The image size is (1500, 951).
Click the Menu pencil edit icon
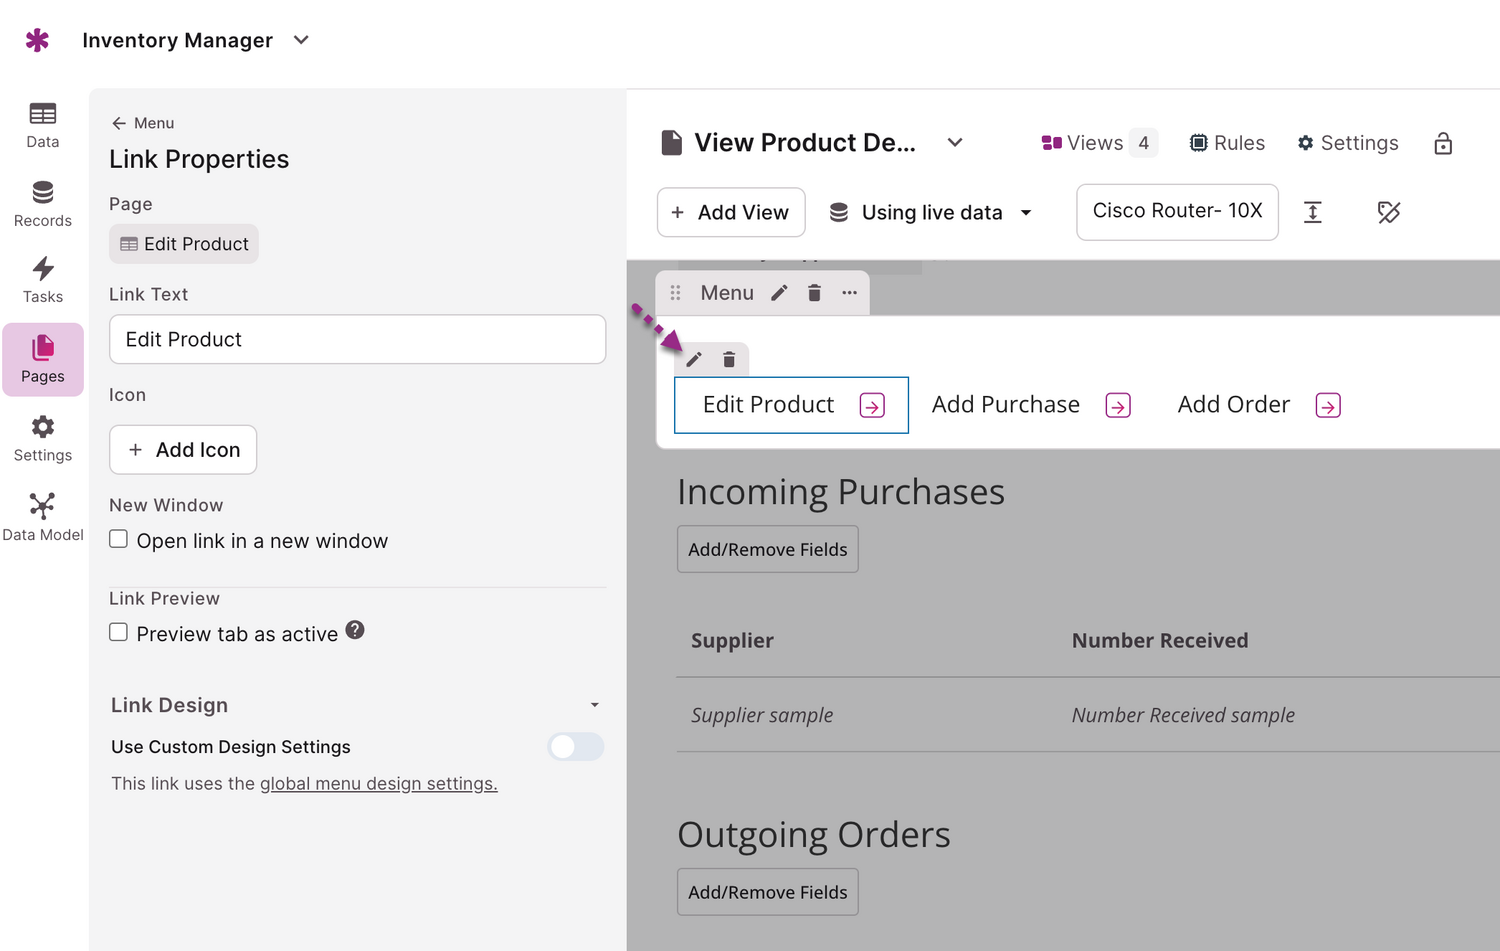779,293
